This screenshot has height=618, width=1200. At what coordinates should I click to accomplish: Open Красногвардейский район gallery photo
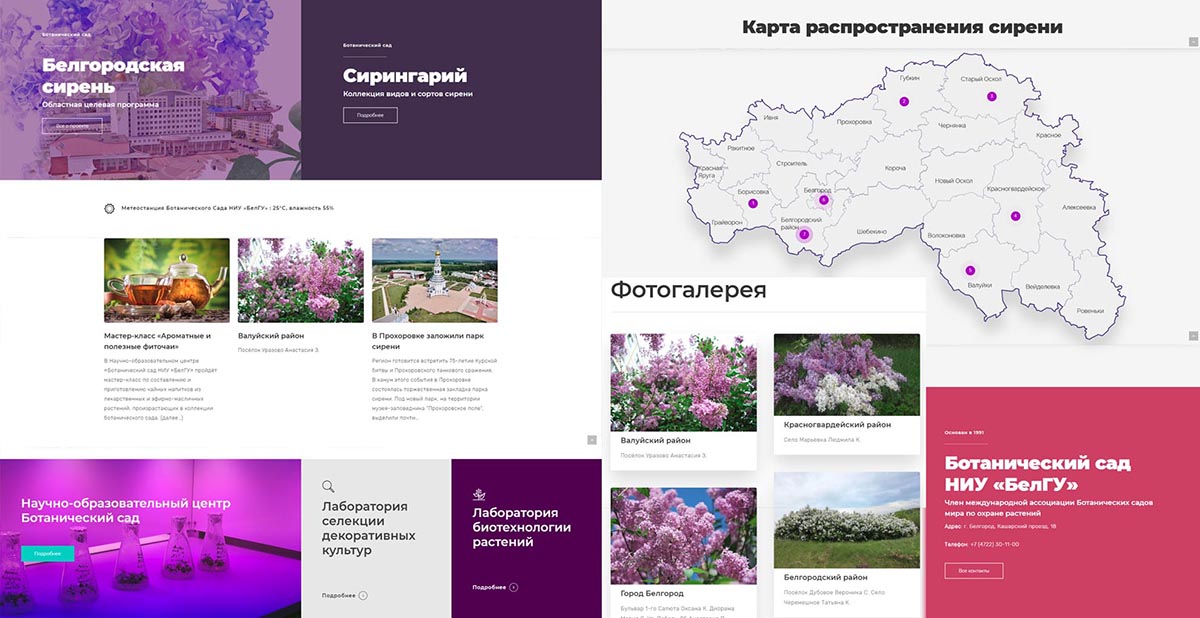[x=846, y=374]
